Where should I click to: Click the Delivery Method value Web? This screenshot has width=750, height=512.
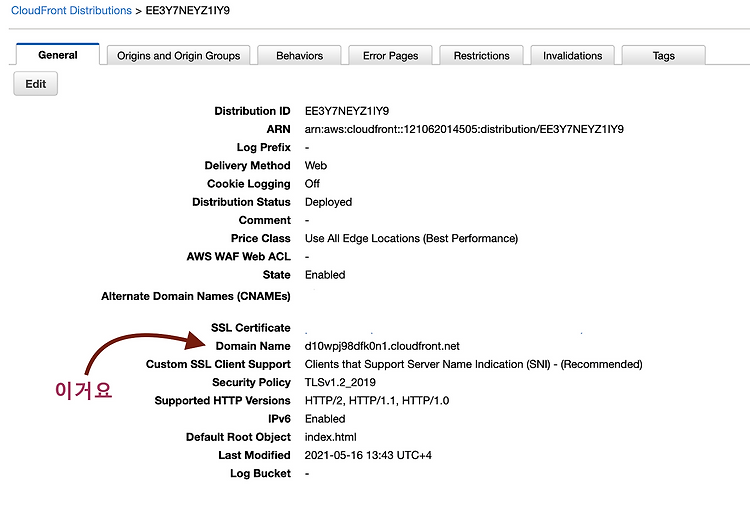tap(316, 166)
